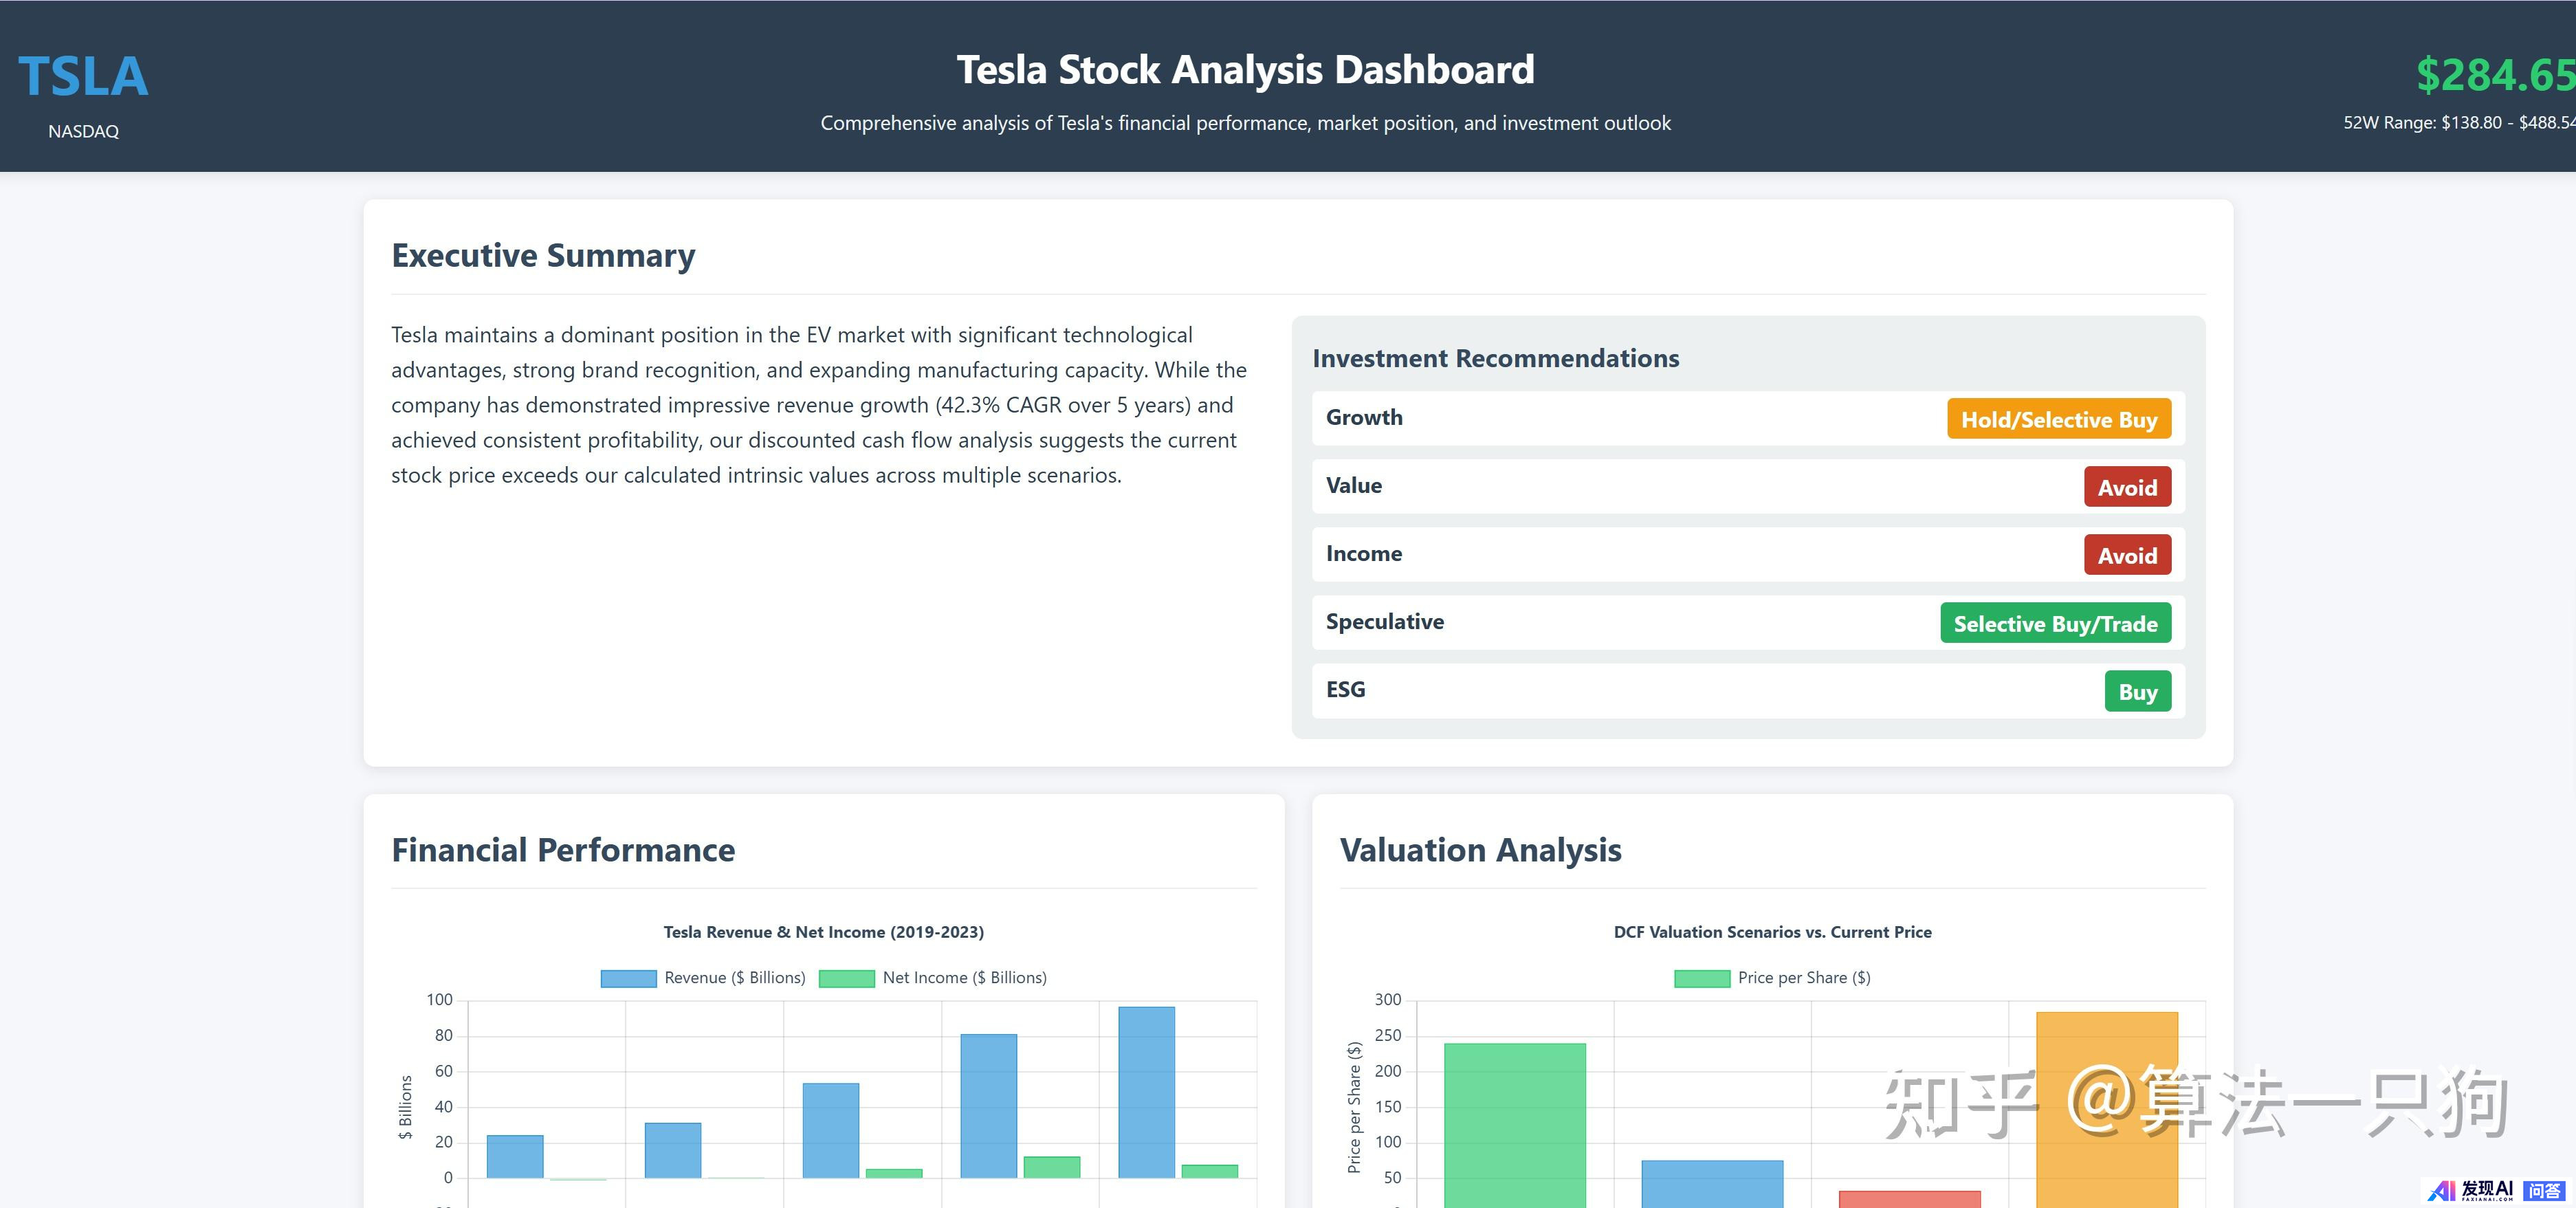The height and width of the screenshot is (1208, 2576).
Task: Click the Valuation Analysis heading
Action: coord(1480,850)
